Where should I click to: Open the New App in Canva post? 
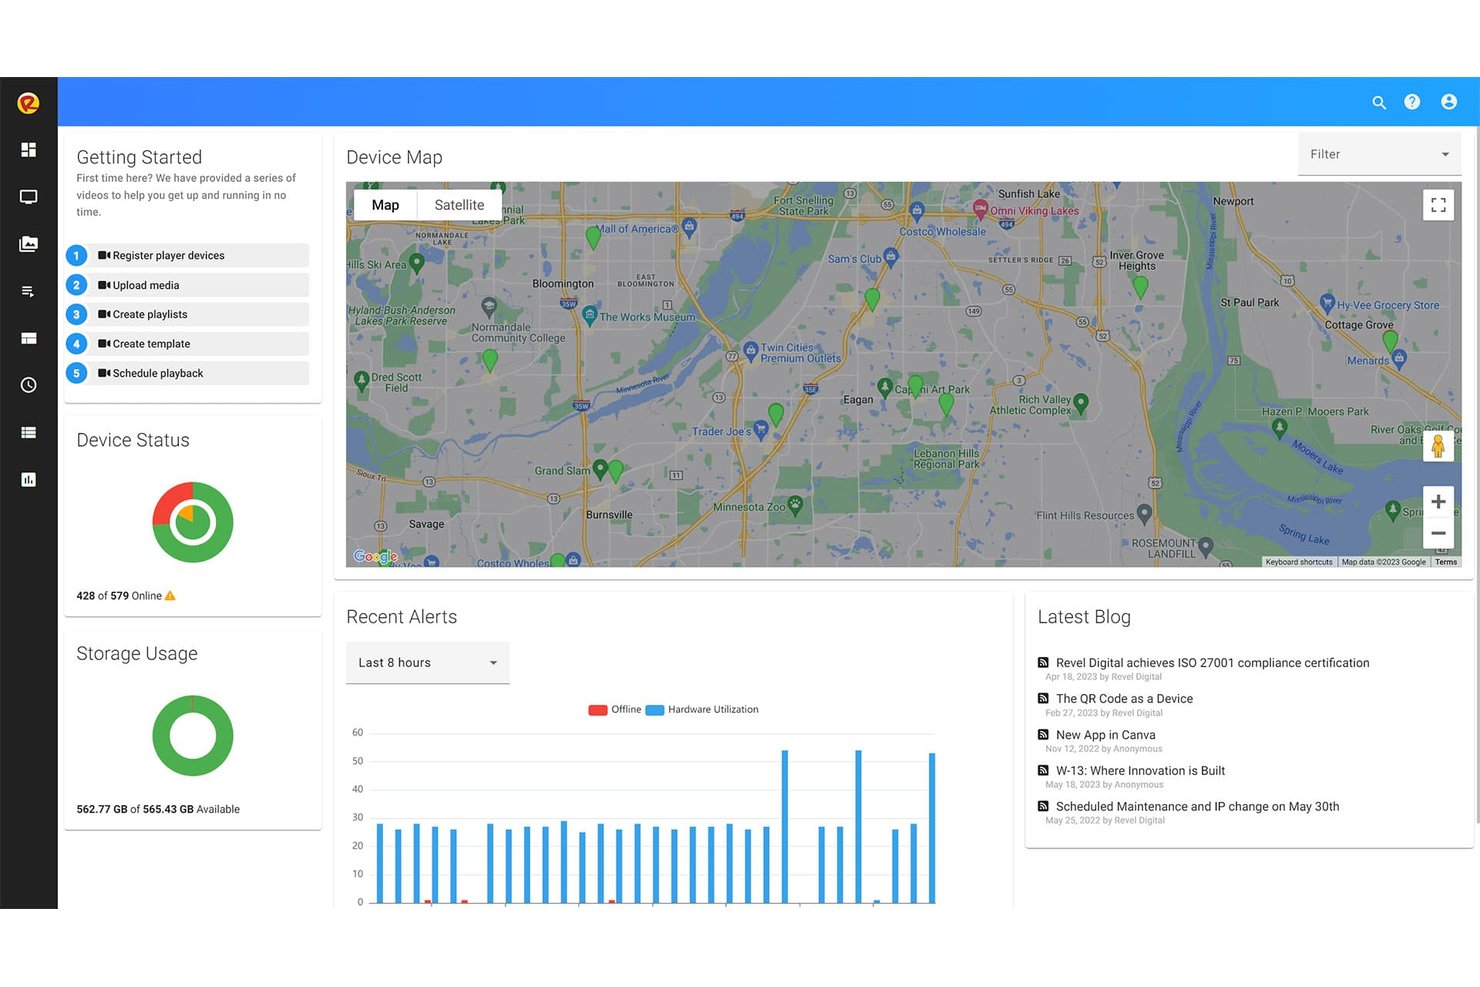pos(1105,735)
